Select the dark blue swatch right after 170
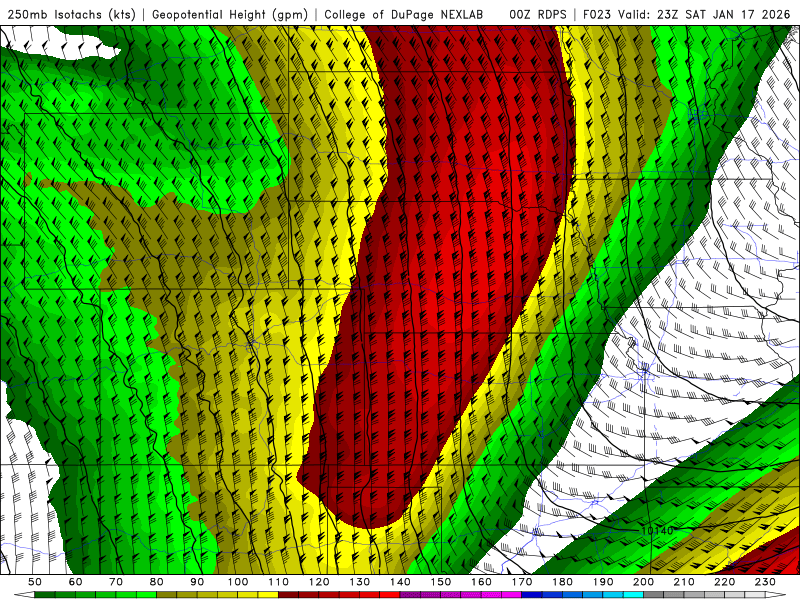Image resolution: width=800 pixels, height=600 pixels. point(532,595)
